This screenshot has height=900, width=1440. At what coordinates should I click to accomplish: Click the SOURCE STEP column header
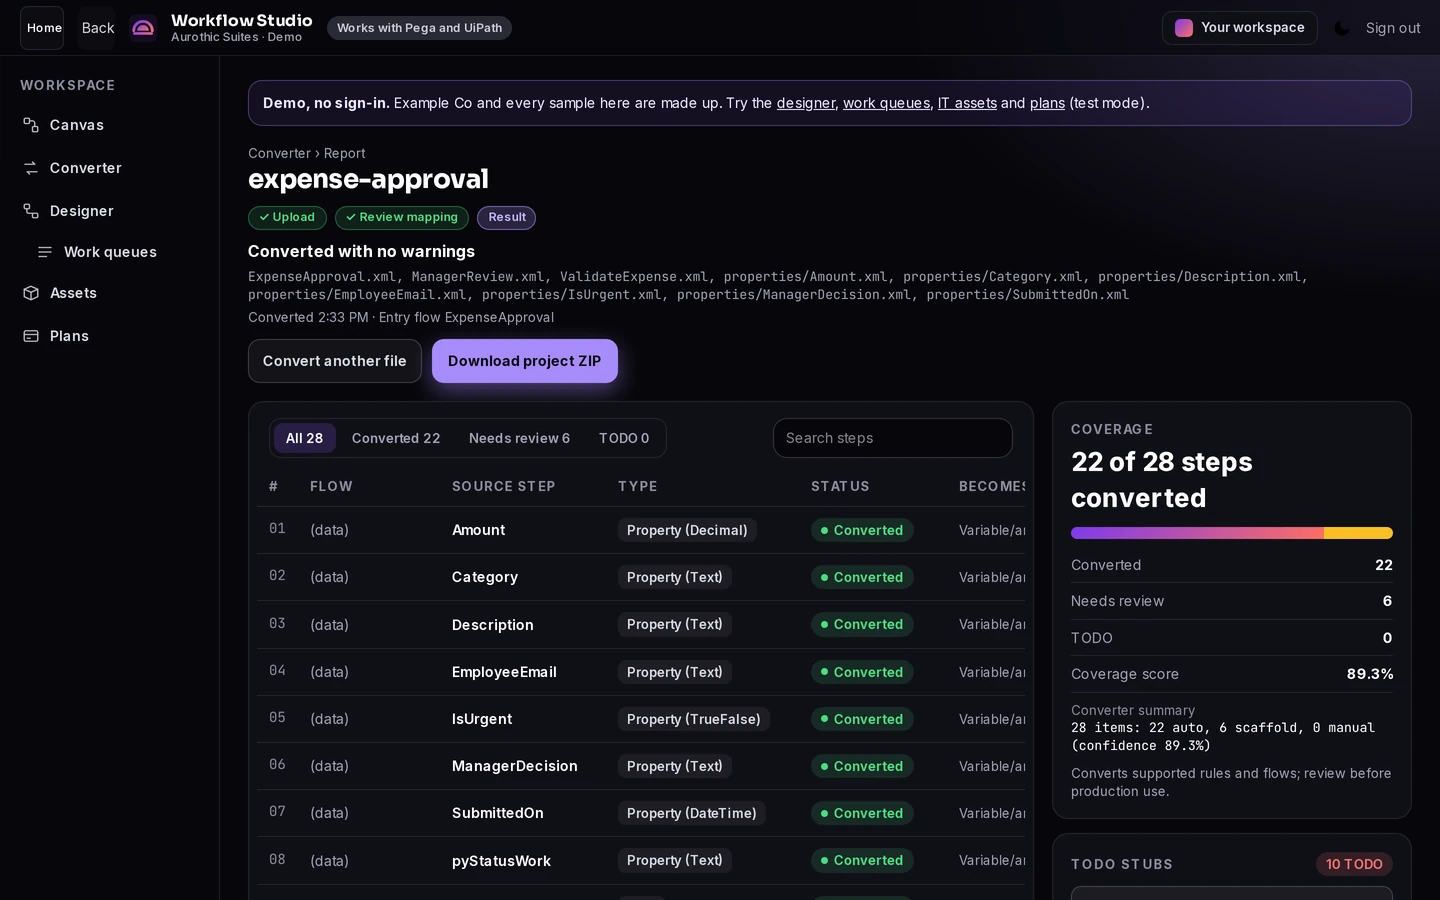click(x=503, y=486)
